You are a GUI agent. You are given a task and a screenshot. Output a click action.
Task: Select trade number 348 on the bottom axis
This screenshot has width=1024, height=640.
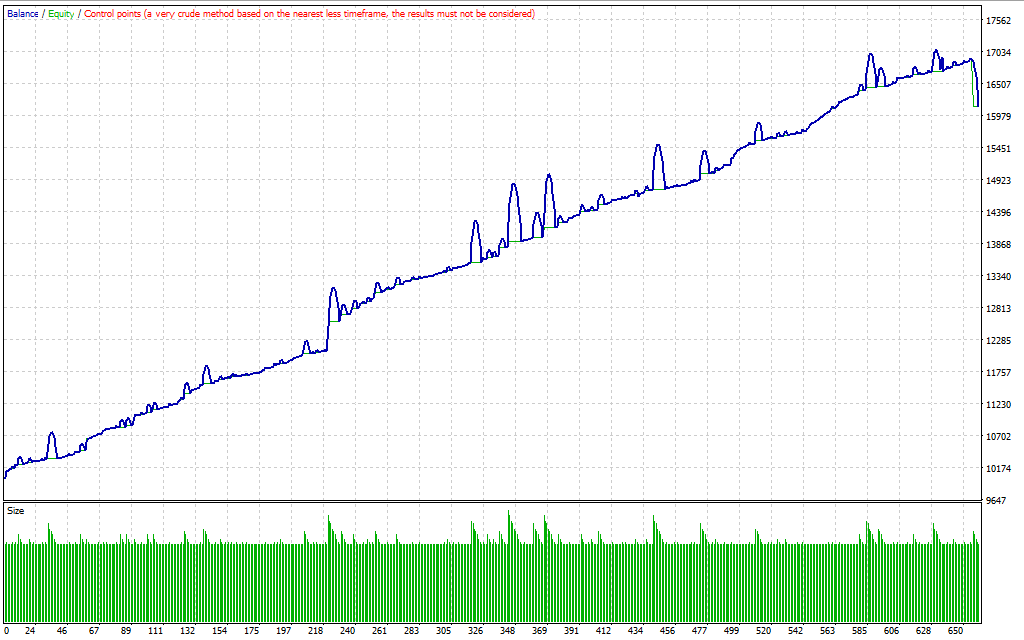click(508, 631)
